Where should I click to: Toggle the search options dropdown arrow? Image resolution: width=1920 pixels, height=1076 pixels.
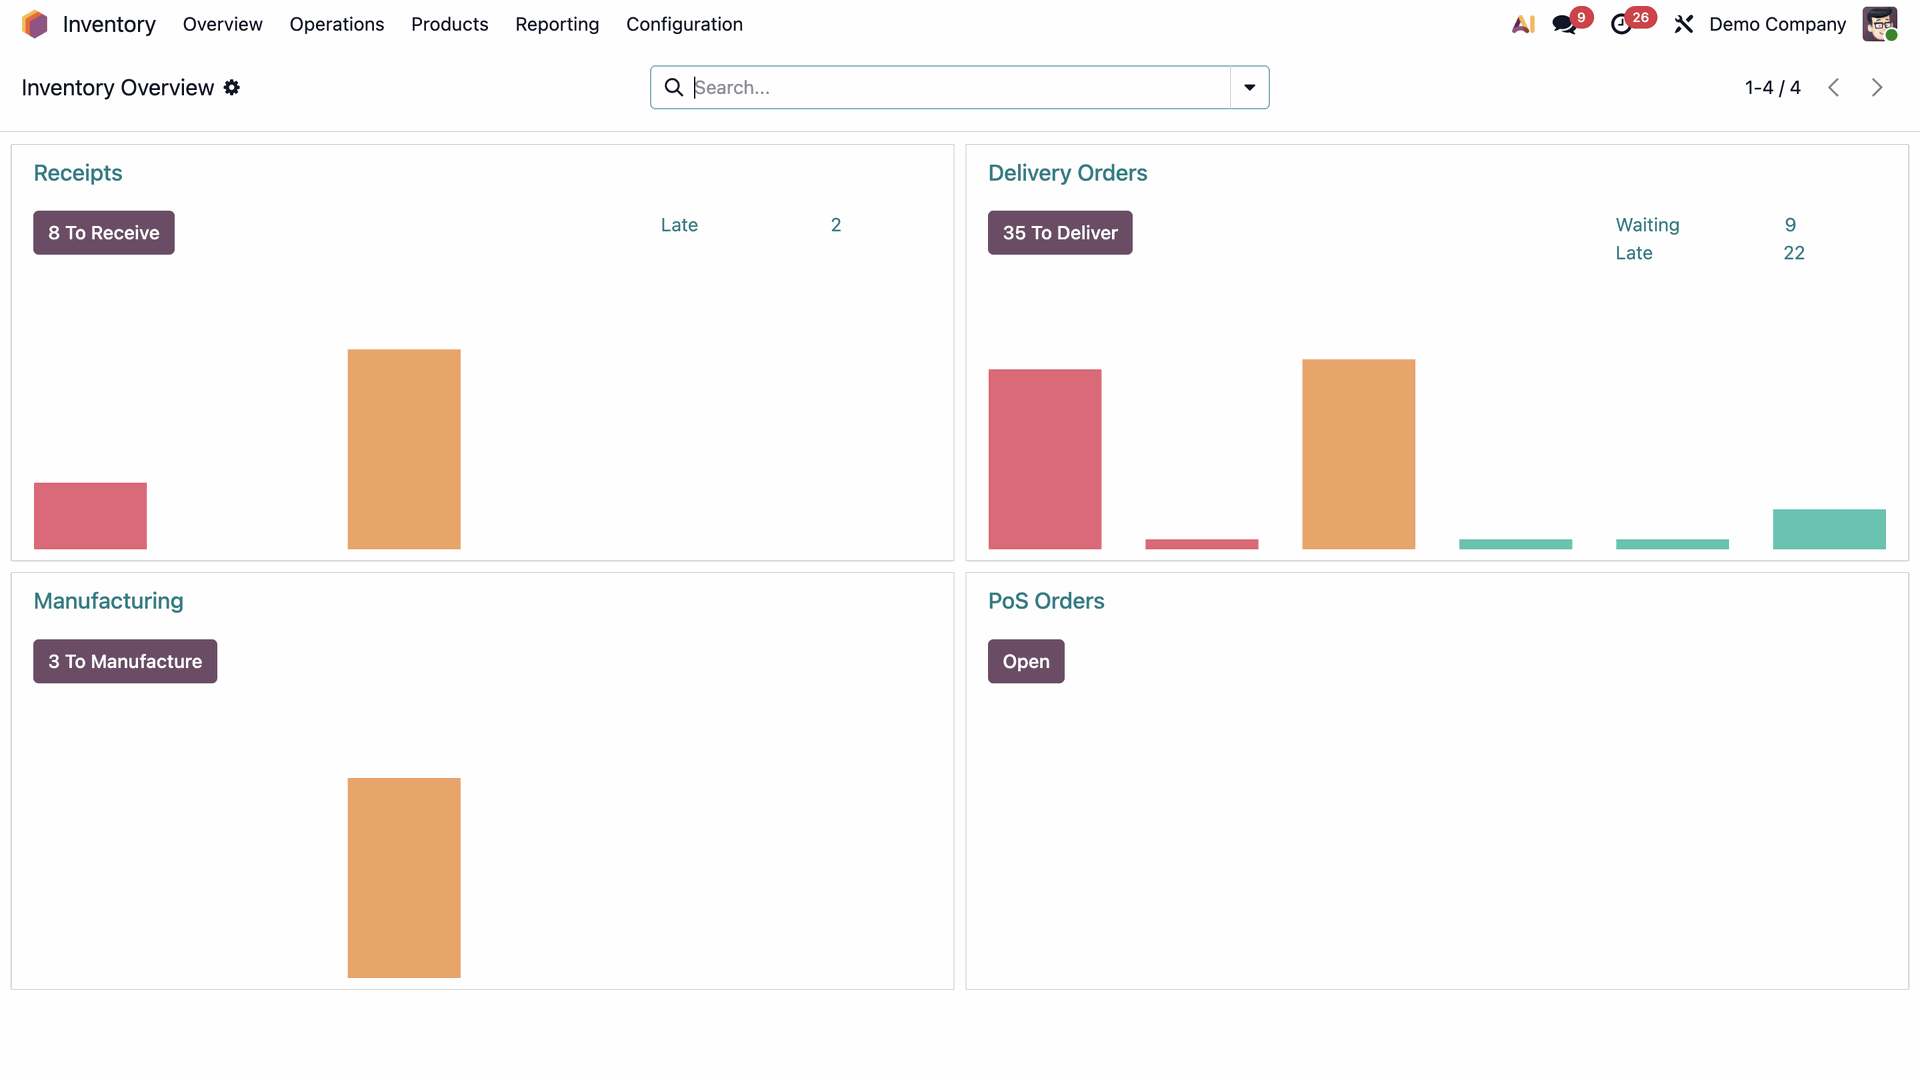pyautogui.click(x=1250, y=88)
